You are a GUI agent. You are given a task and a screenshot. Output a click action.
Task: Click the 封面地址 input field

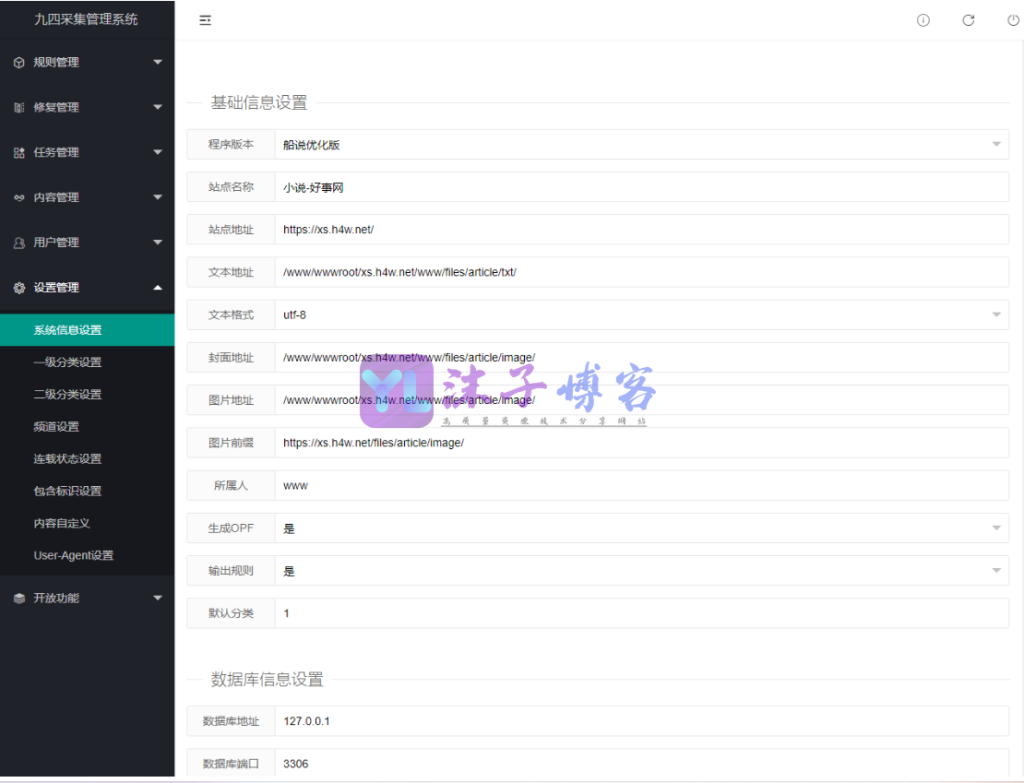point(641,357)
